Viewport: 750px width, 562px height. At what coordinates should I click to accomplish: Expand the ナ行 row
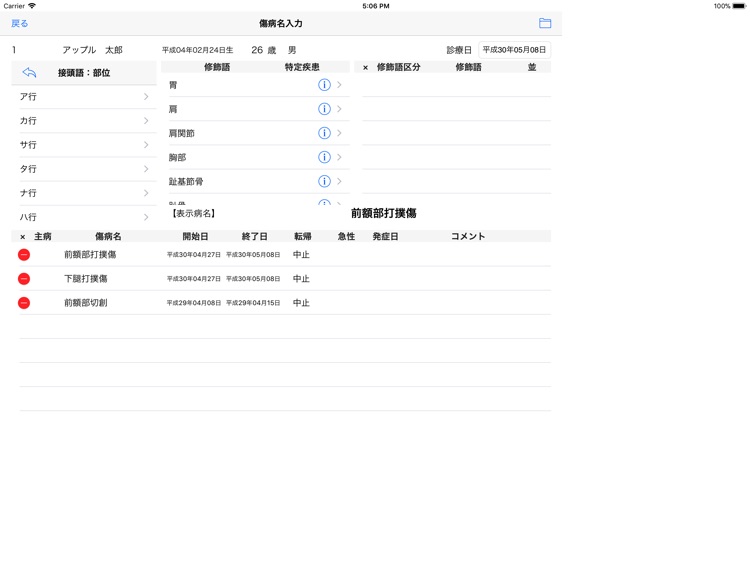click(84, 193)
